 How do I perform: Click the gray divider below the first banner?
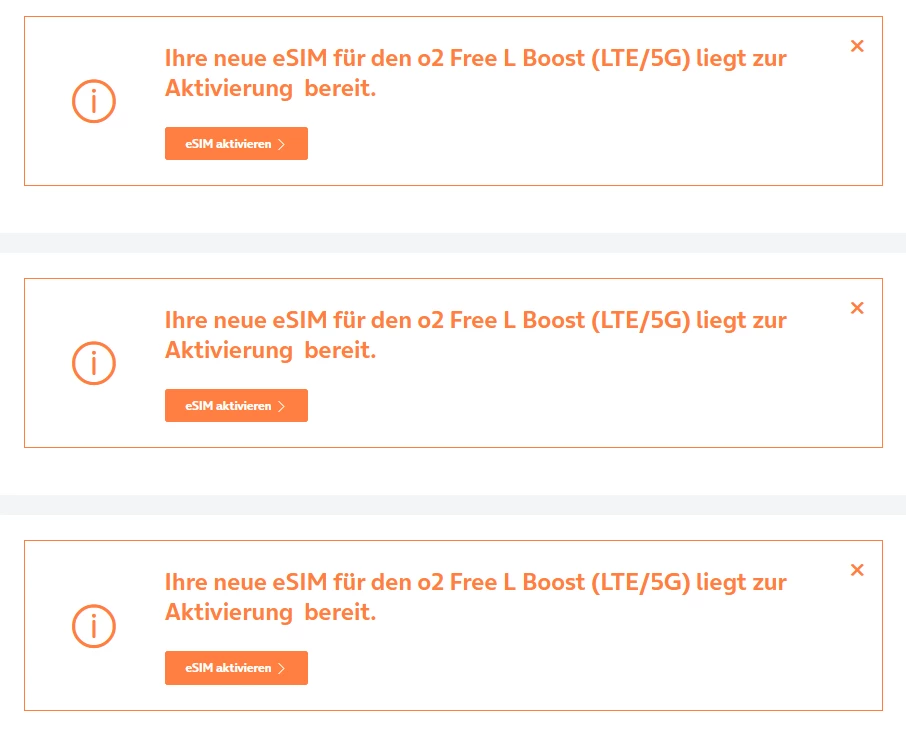(x=453, y=243)
